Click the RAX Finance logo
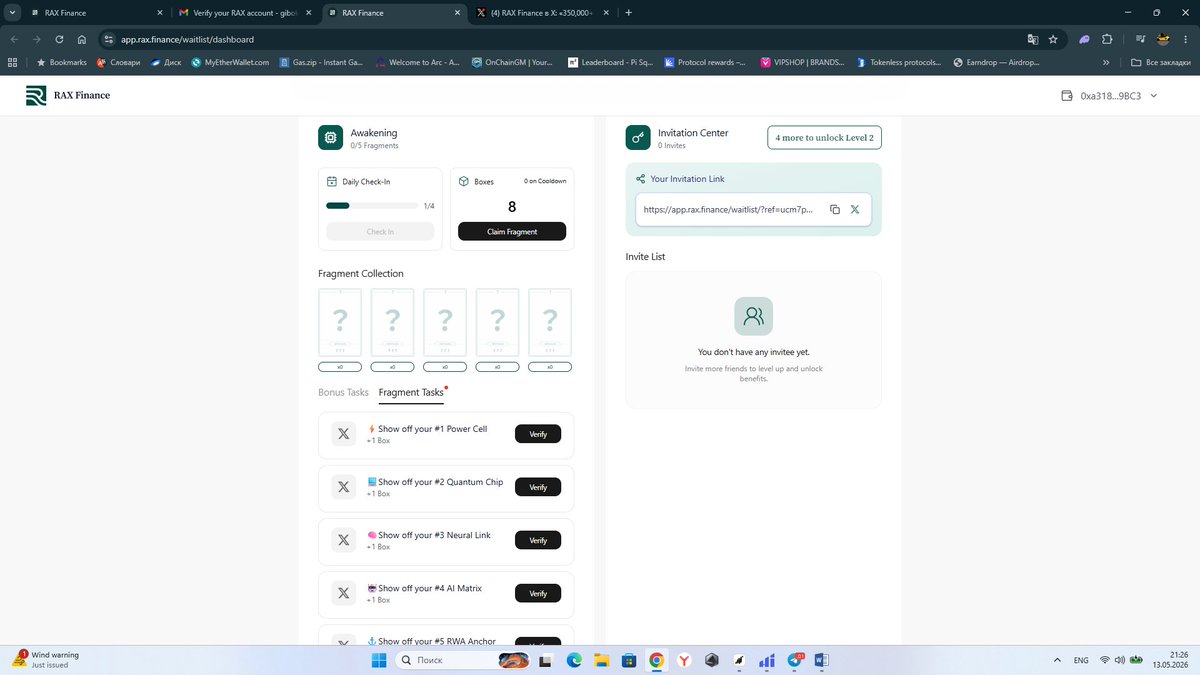This screenshot has height=675, width=1200. [68, 96]
